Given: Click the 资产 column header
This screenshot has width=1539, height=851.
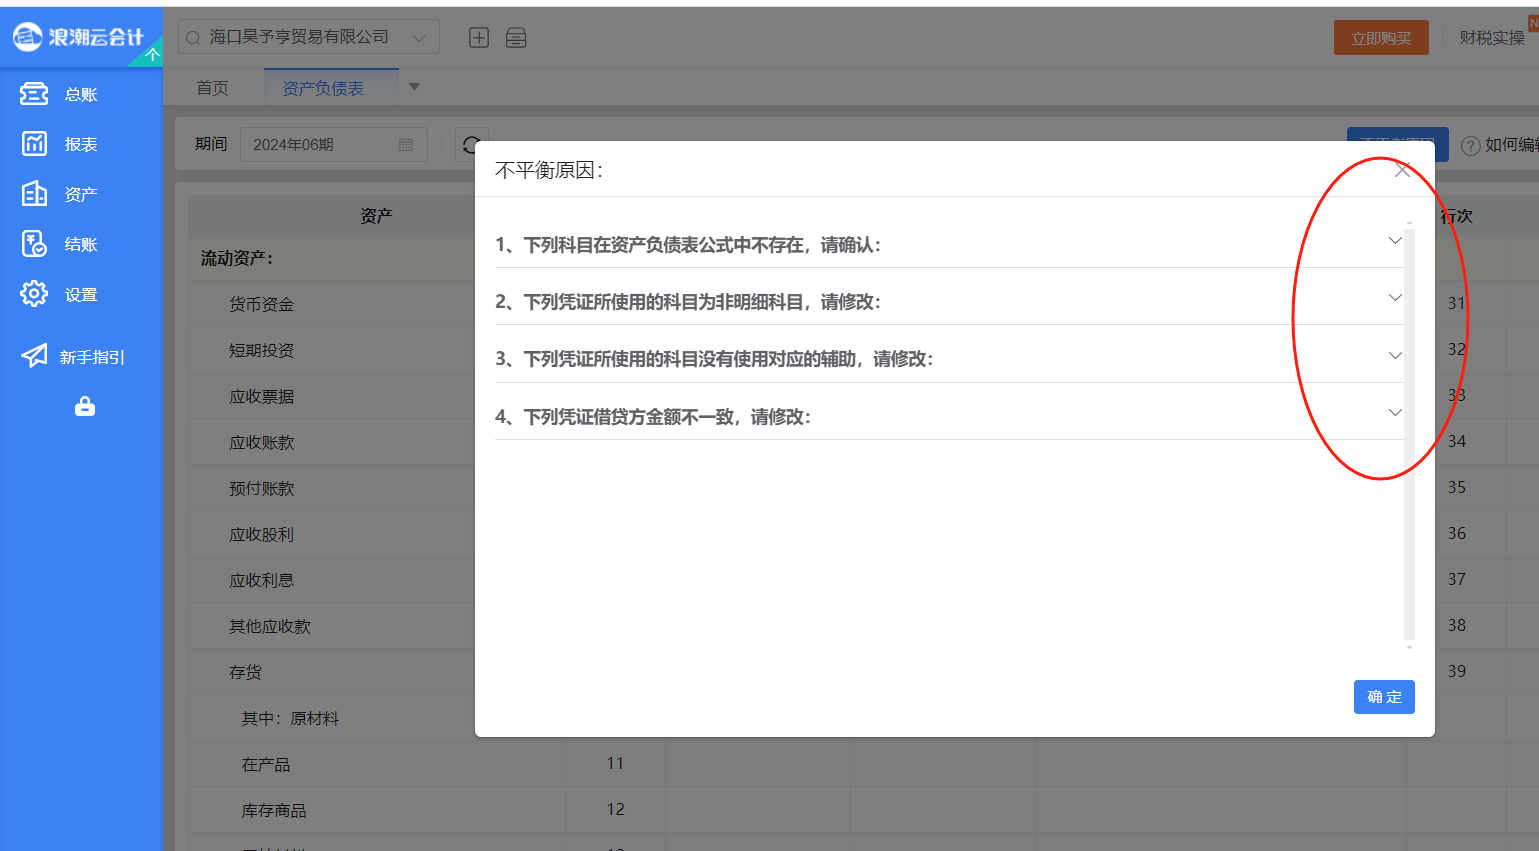Looking at the screenshot, I should (376, 216).
